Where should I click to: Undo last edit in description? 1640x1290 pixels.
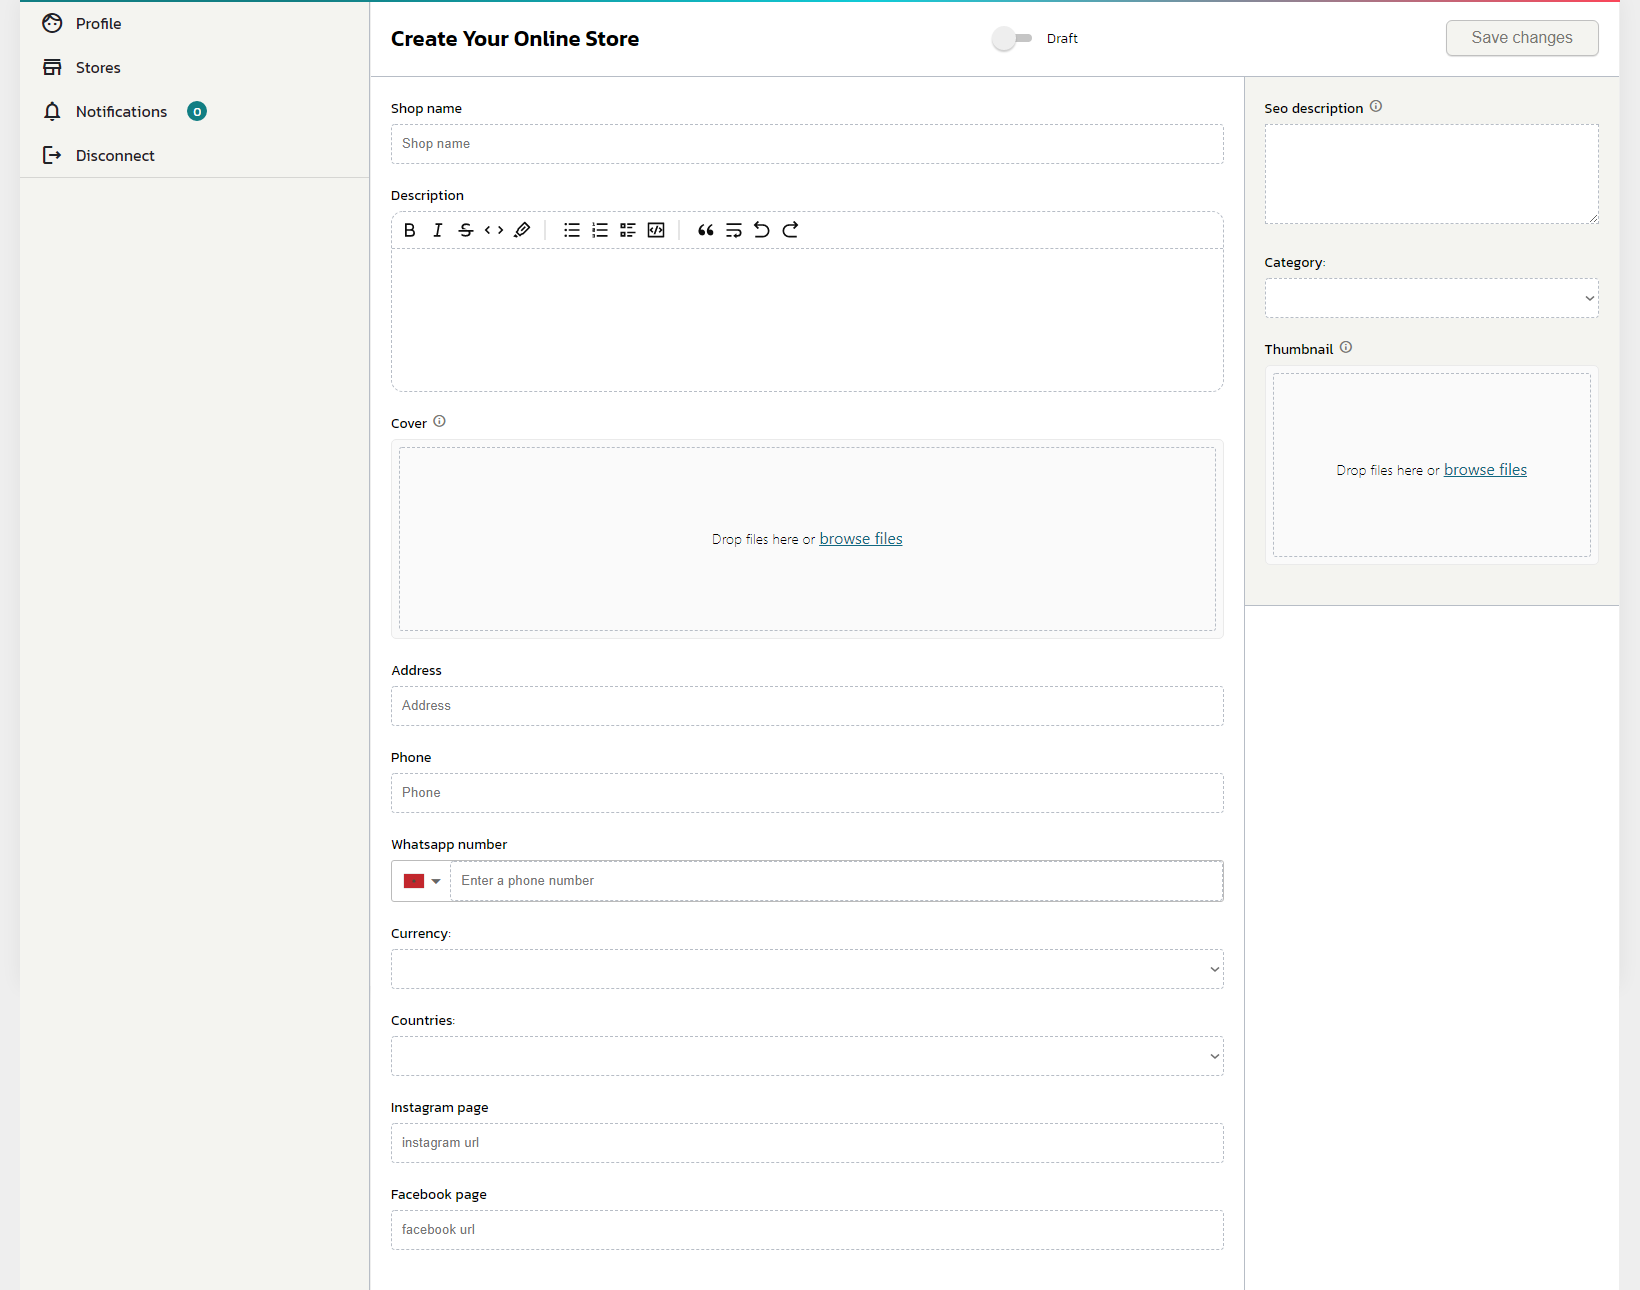click(762, 230)
